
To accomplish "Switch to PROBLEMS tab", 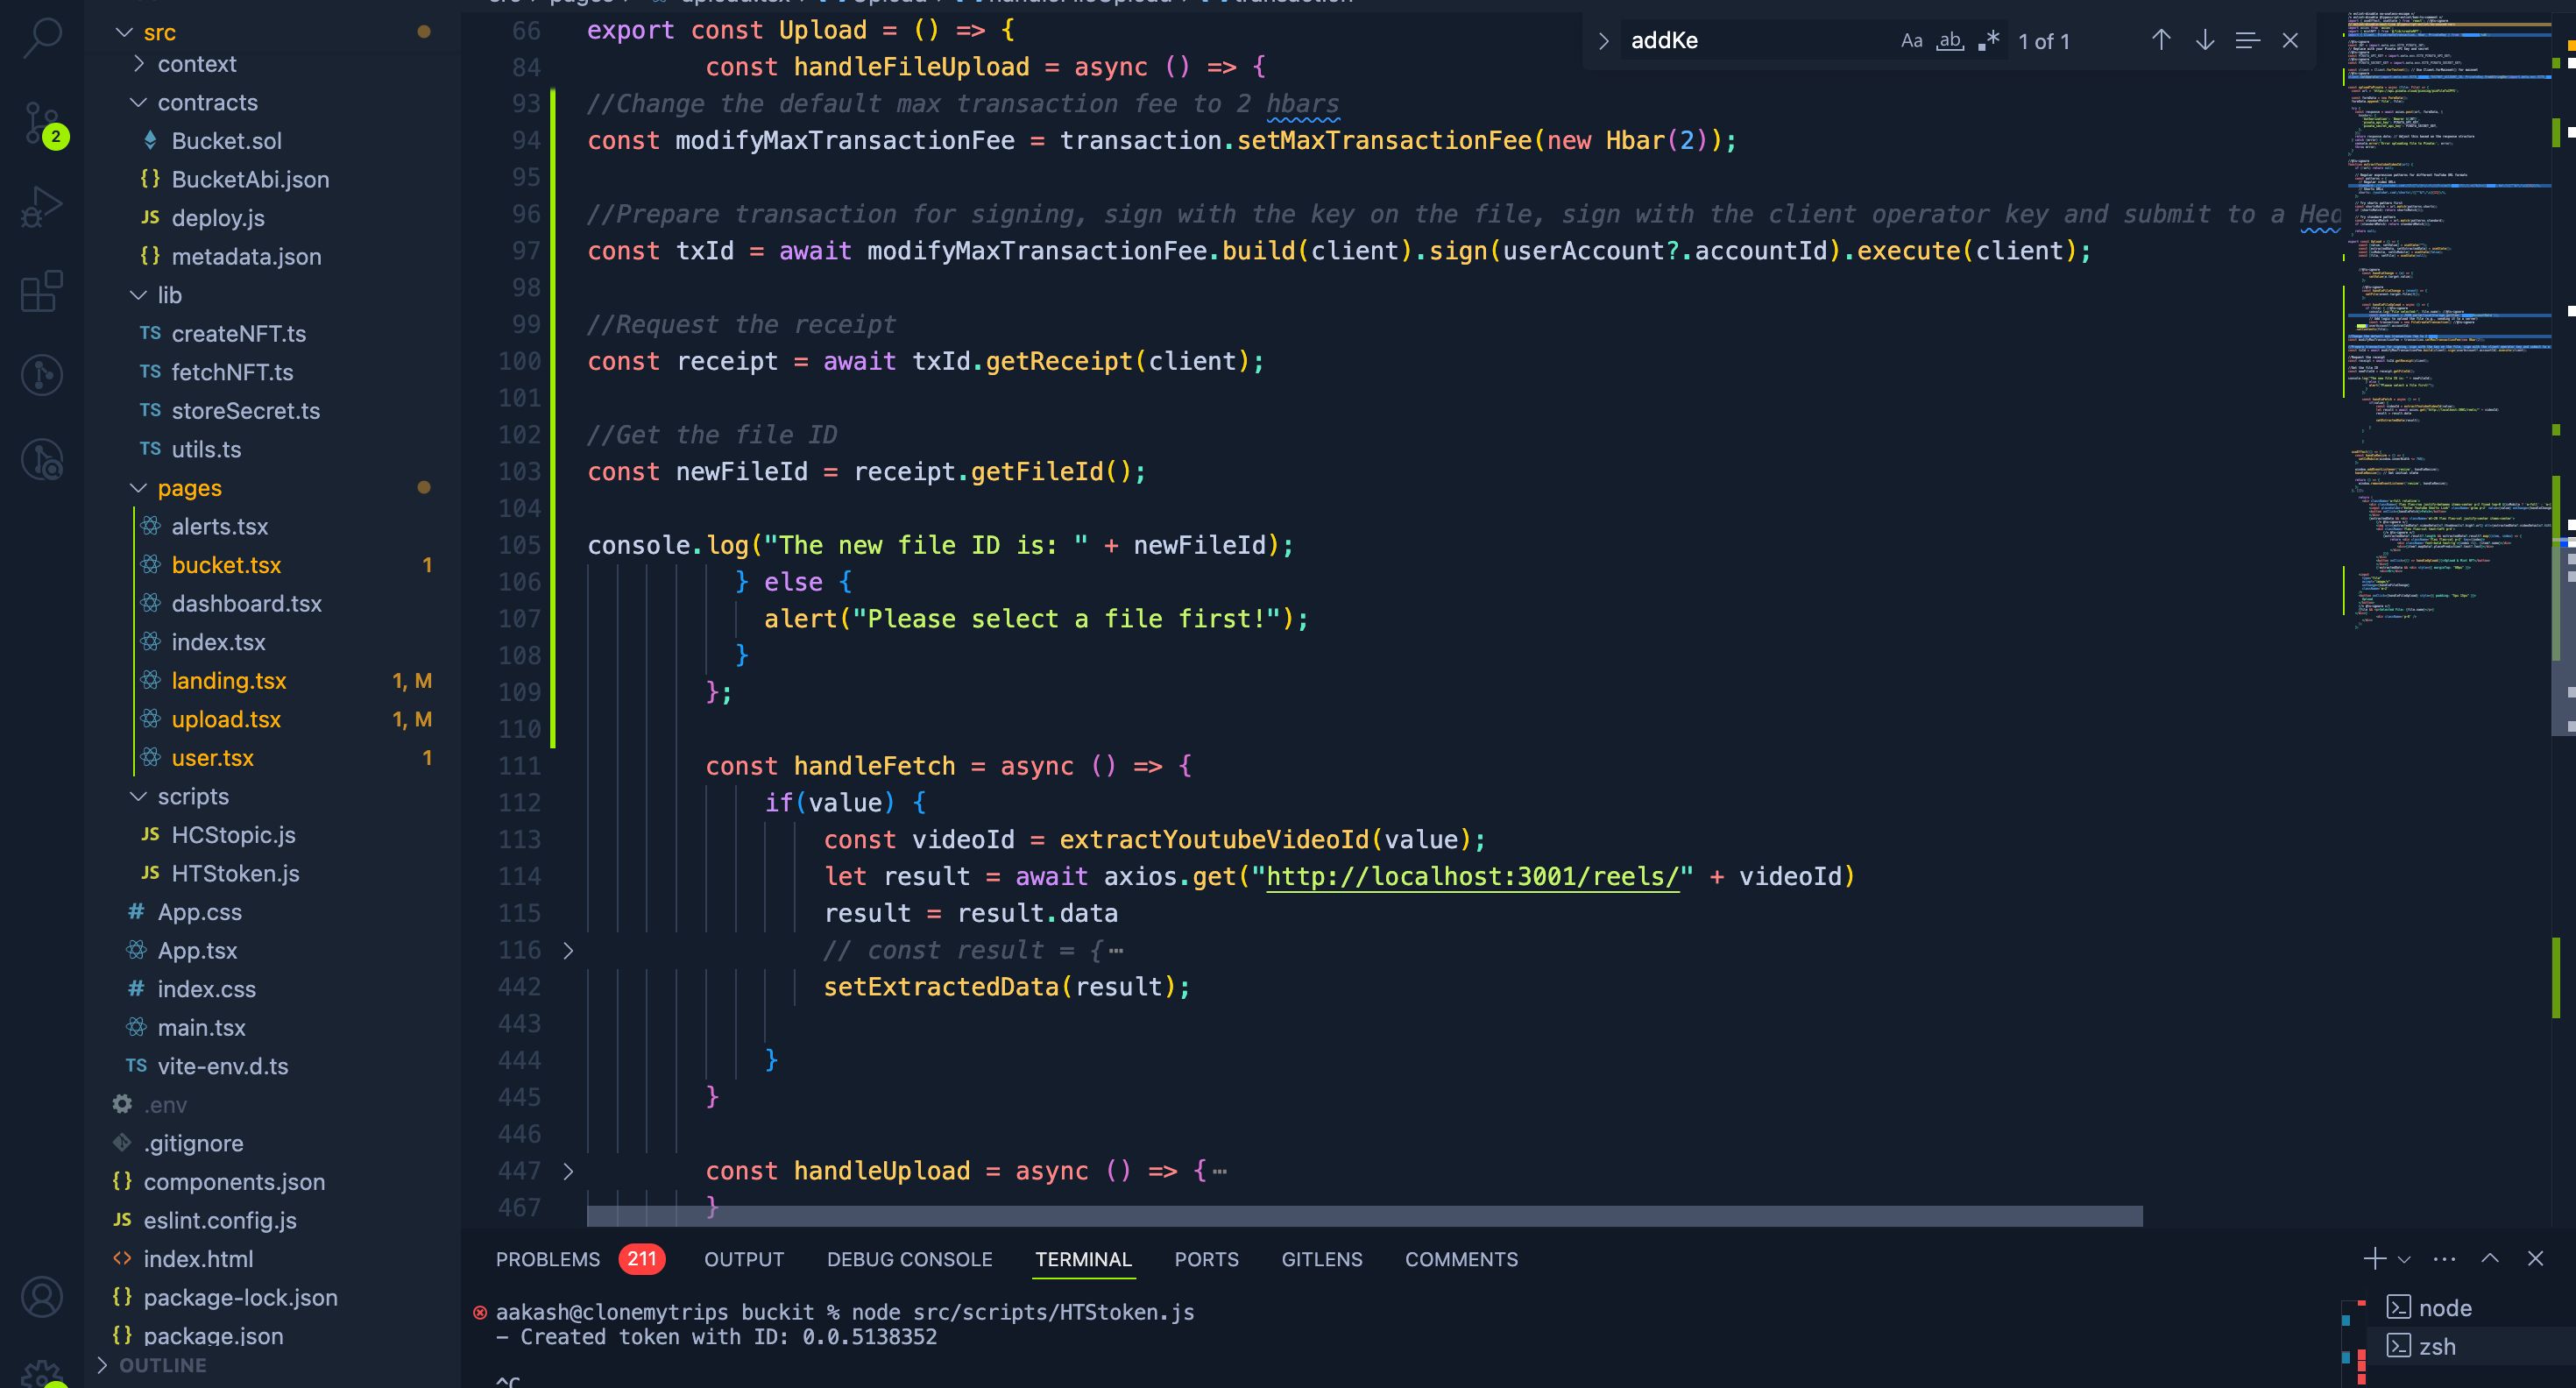I will 548,1259.
